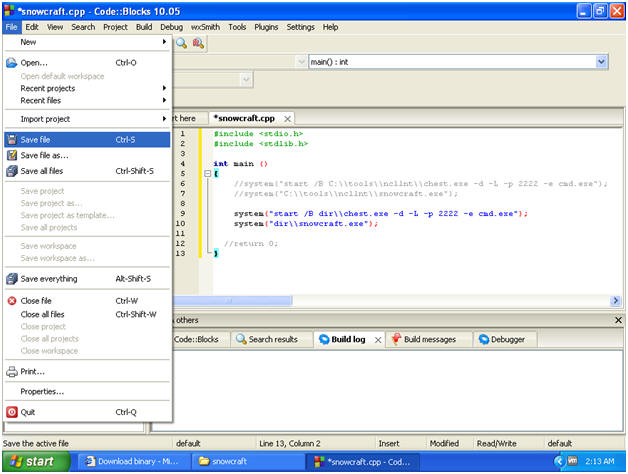Choose Properties… entry

(x=87, y=391)
